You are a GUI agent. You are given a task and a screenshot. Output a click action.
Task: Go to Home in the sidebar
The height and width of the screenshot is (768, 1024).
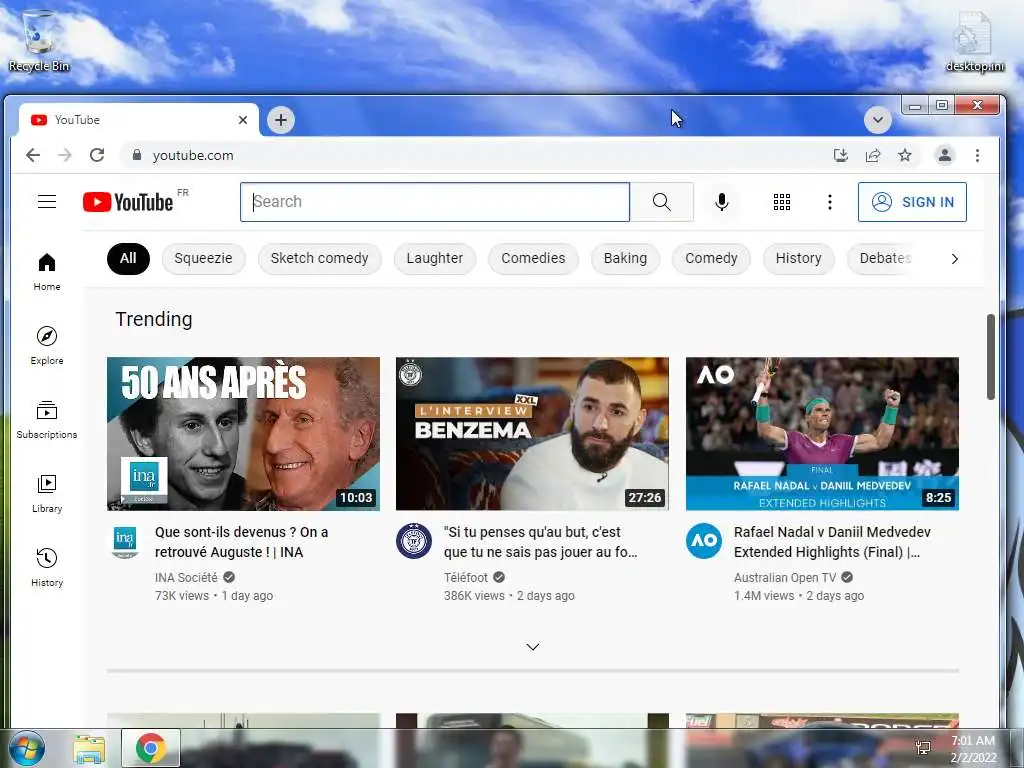tap(47, 272)
